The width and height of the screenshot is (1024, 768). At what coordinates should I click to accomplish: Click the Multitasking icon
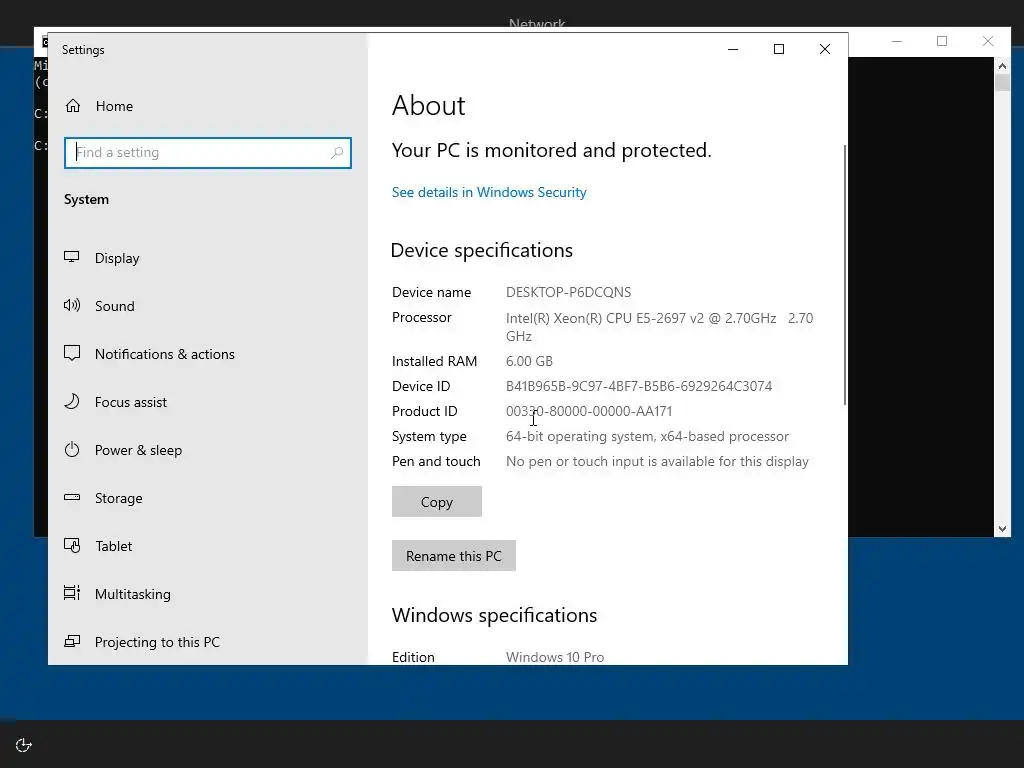point(72,593)
